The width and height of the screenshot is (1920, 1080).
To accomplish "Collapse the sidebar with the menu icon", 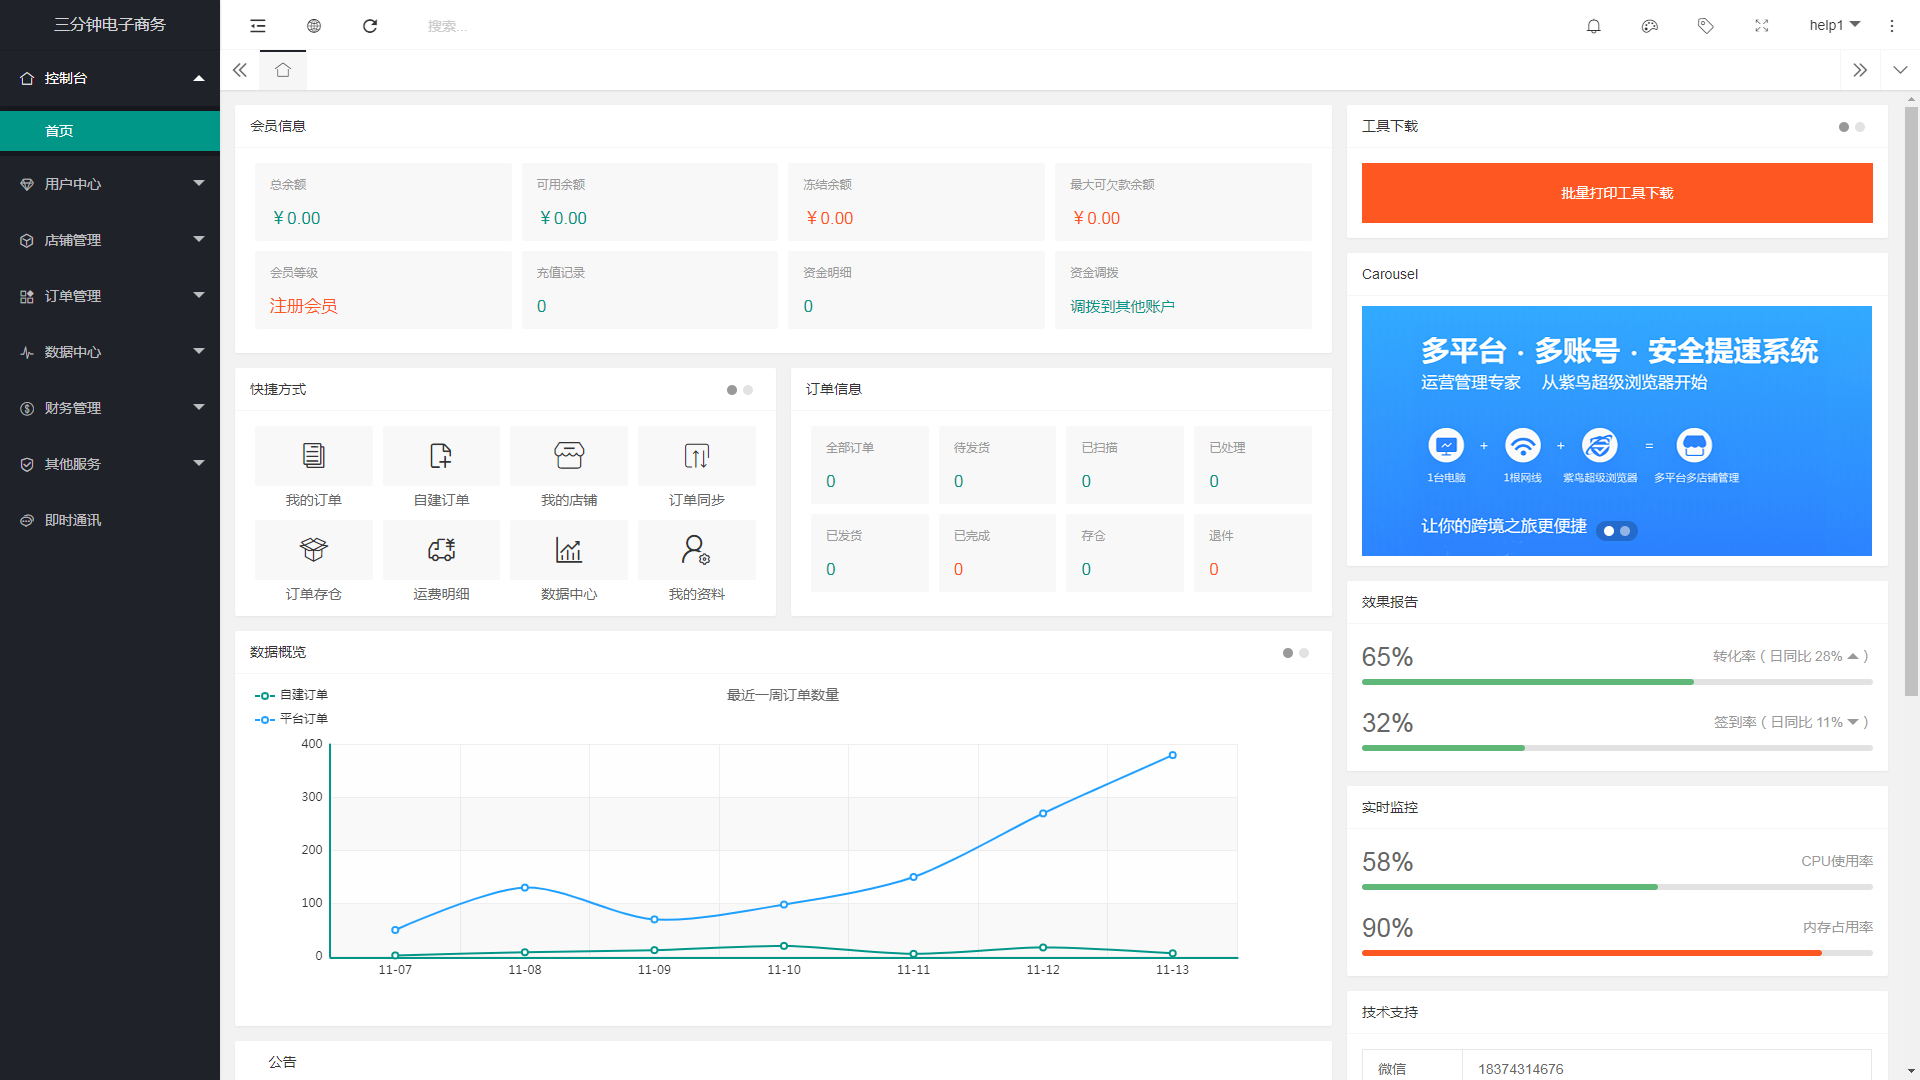I will click(258, 26).
